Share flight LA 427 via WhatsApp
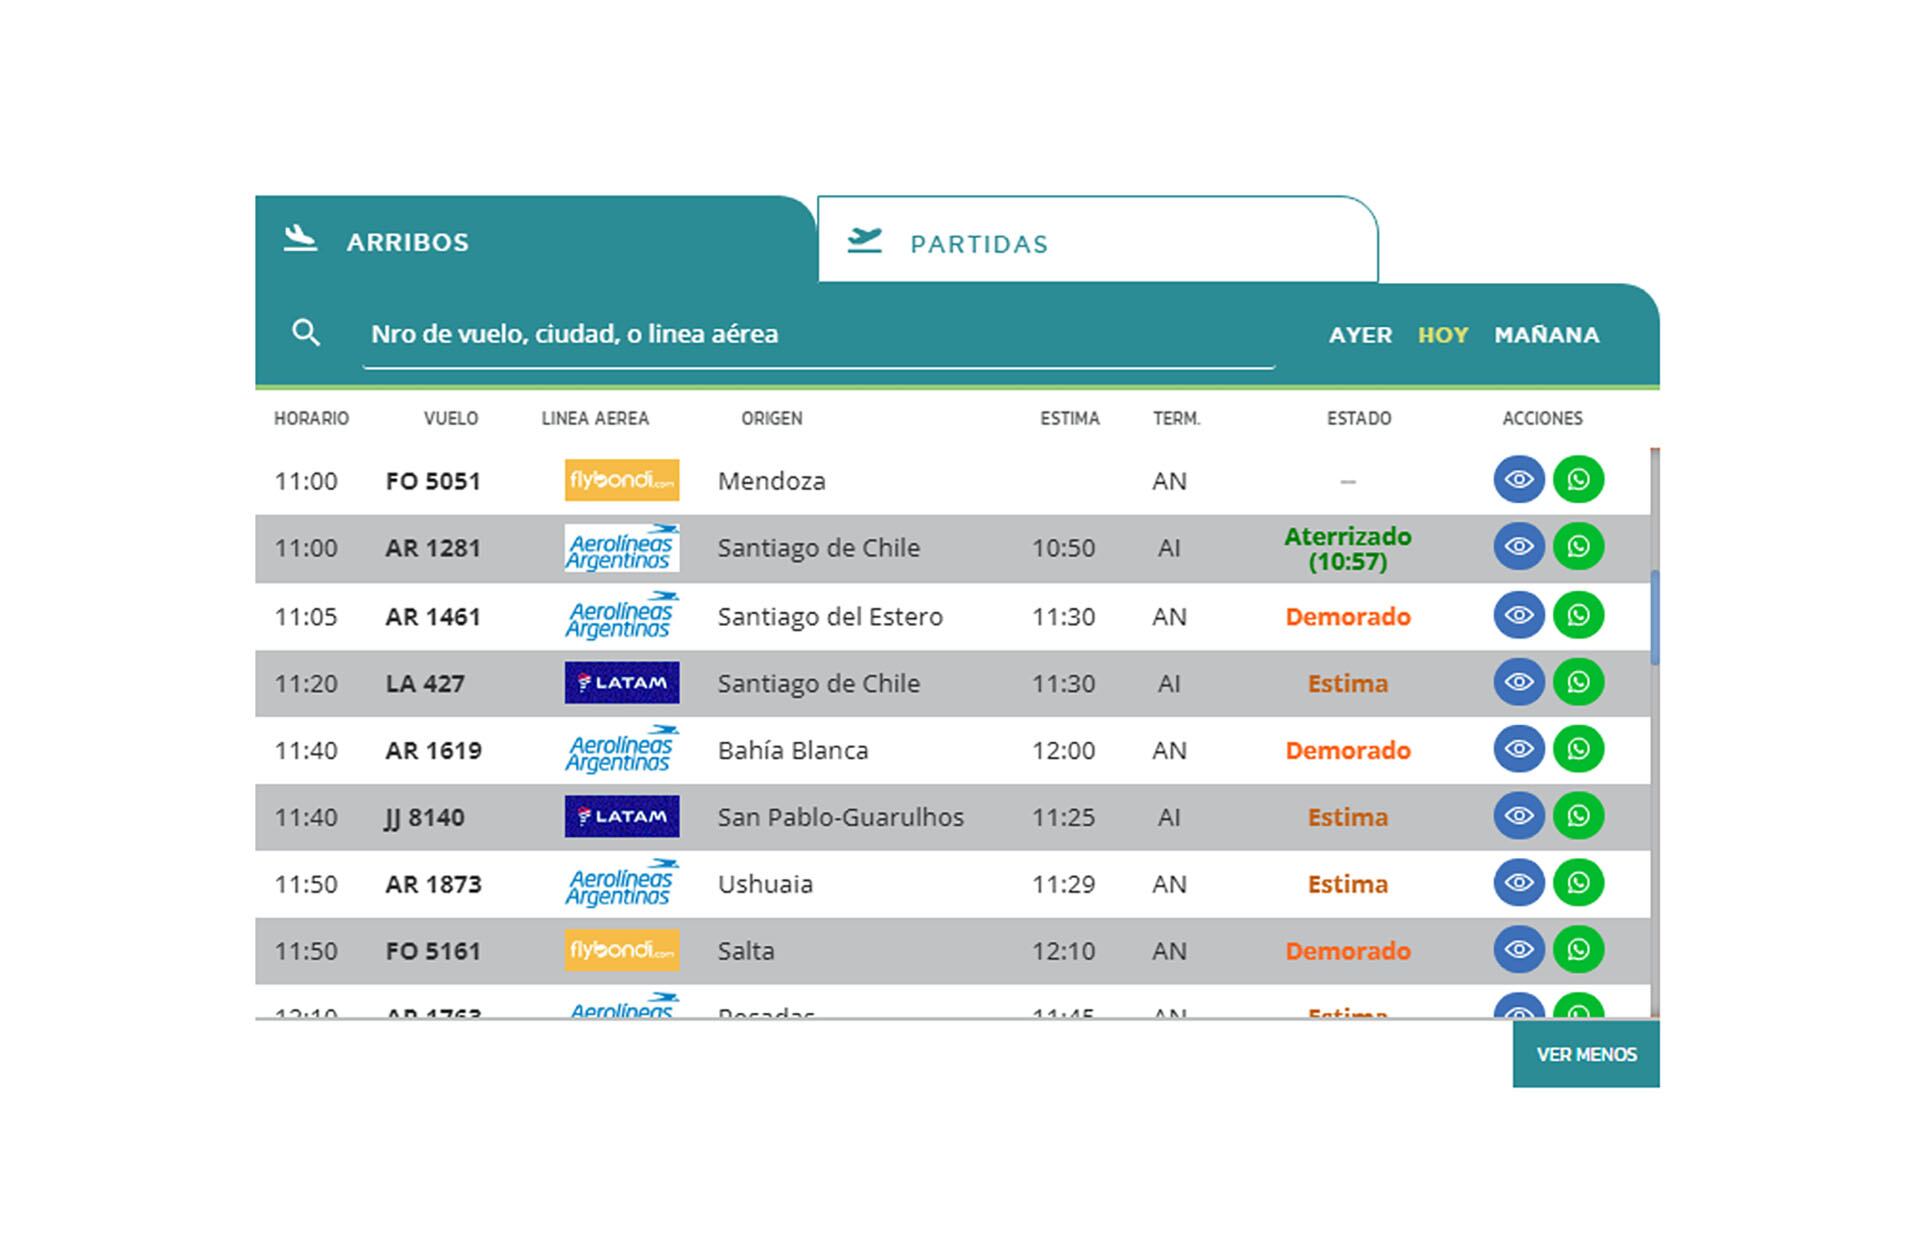The width and height of the screenshot is (1920, 1252). 1578,682
